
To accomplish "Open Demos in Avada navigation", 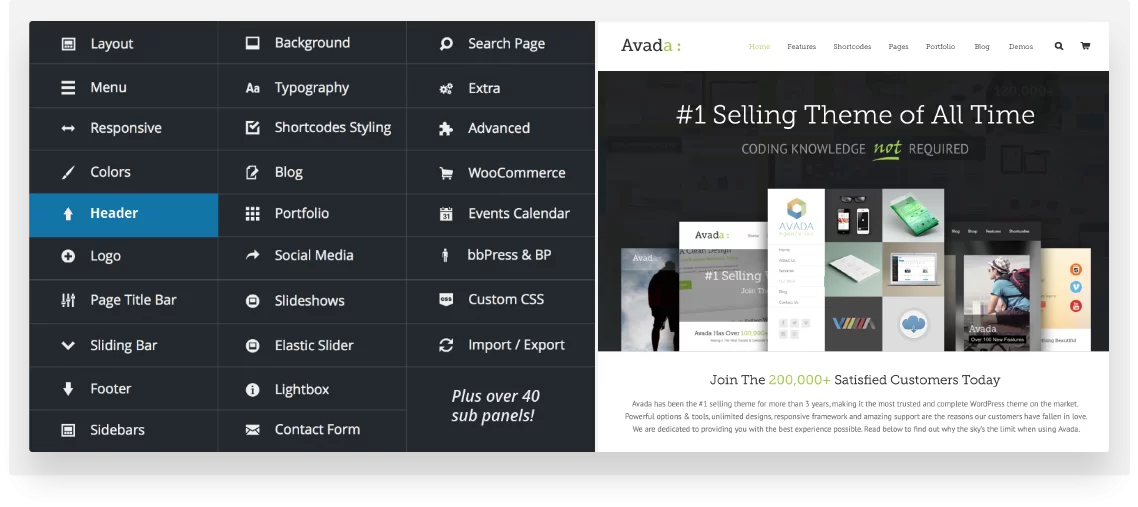I will point(1020,46).
